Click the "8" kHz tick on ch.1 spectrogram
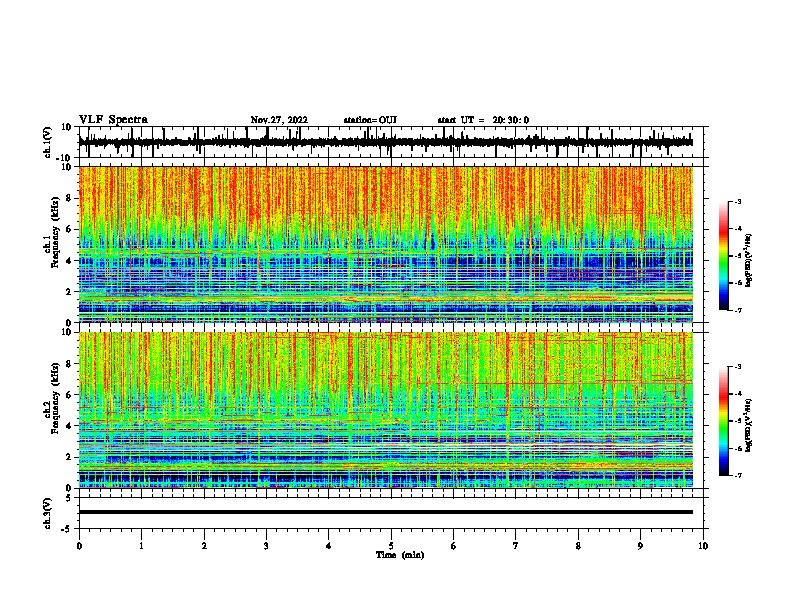Image resolution: width=792 pixels, height=612 pixels. pos(70,198)
